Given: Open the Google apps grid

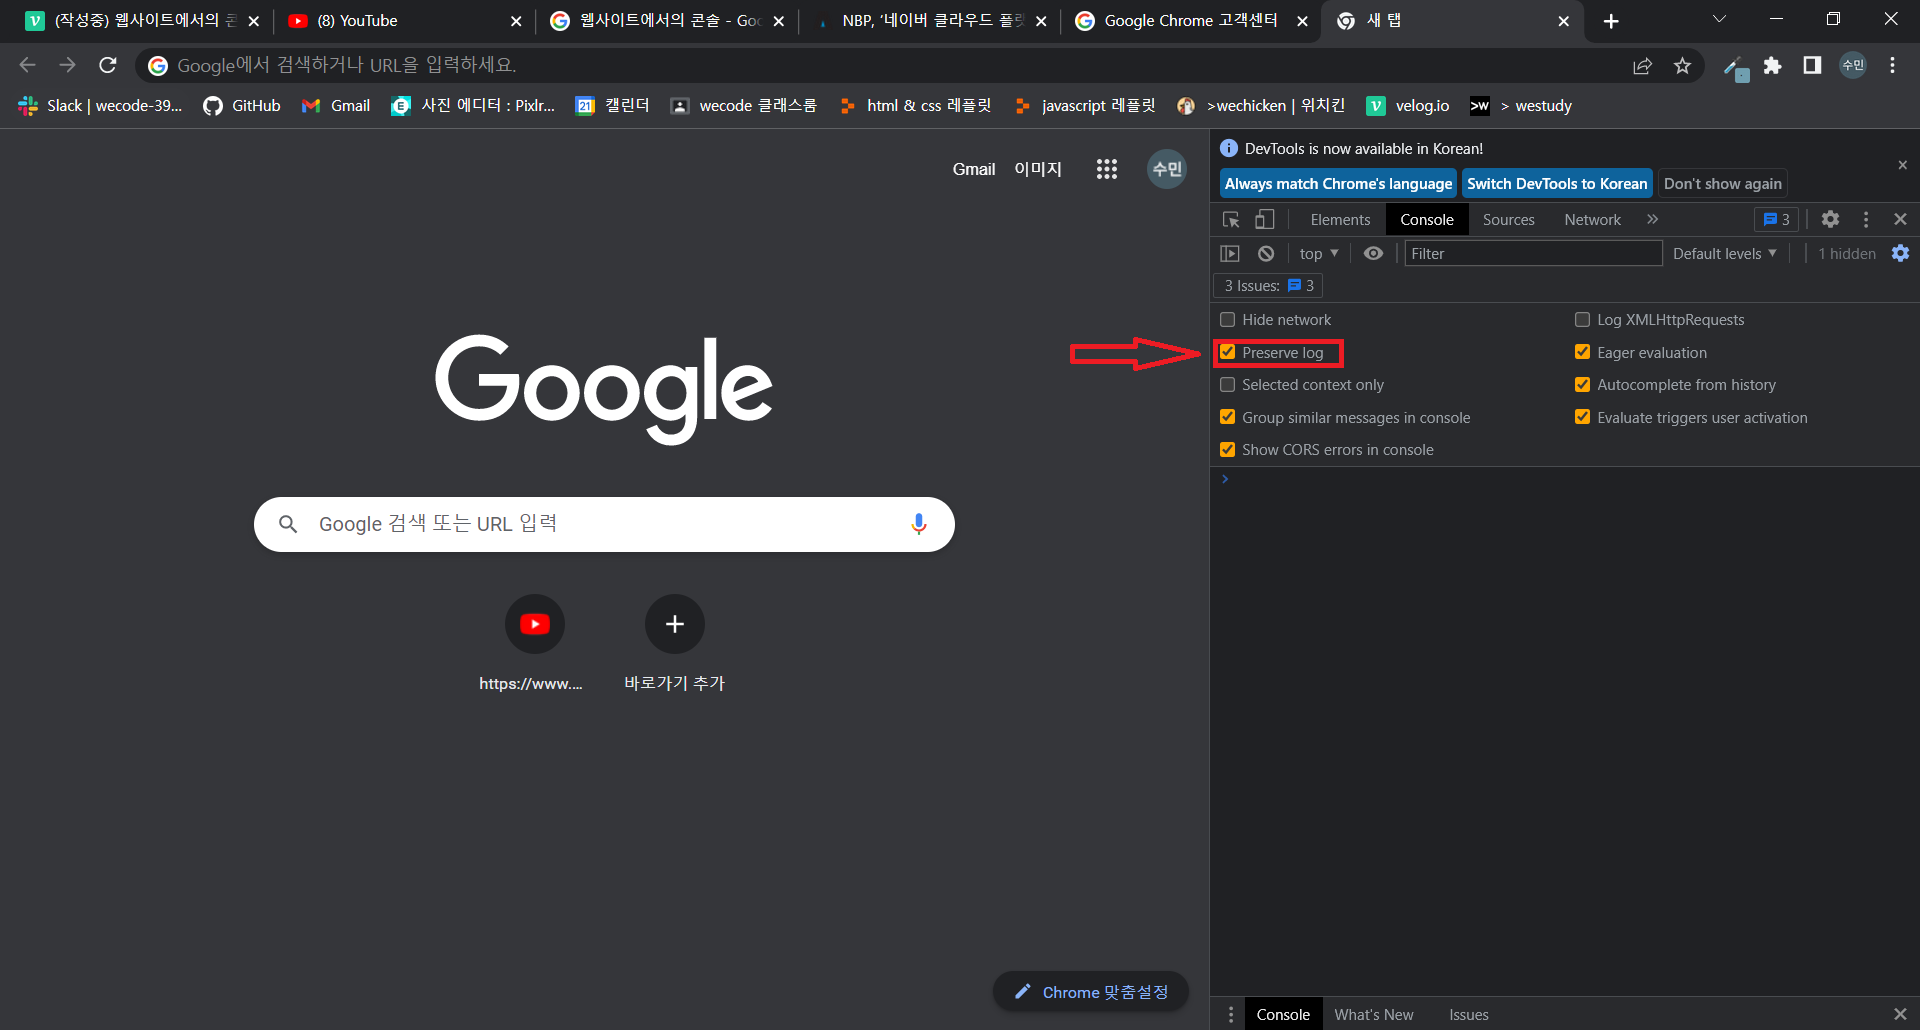Looking at the screenshot, I should [1106, 169].
